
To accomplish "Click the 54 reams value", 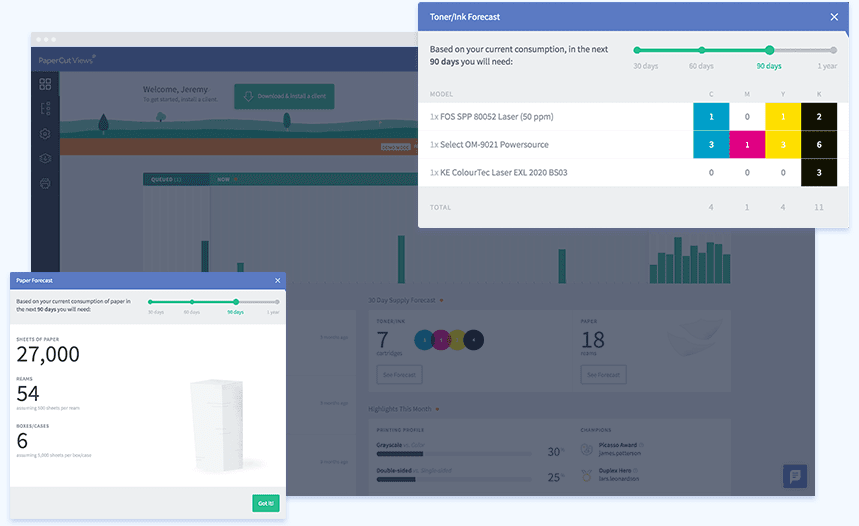I will pyautogui.click(x=28, y=393).
